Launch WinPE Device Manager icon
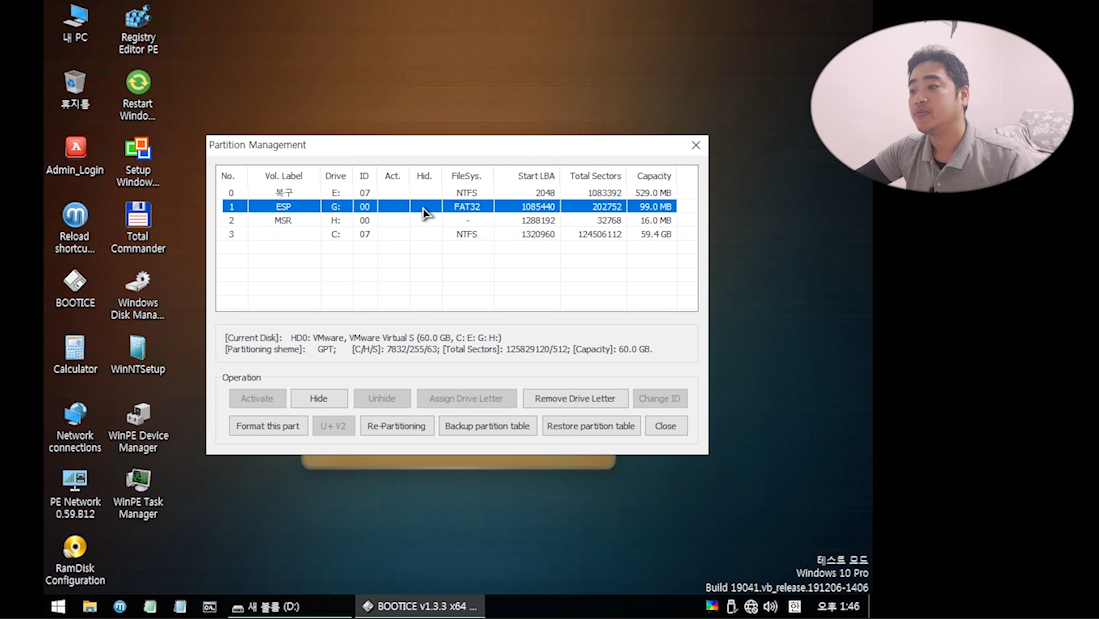This screenshot has width=1099, height=619. tap(138, 428)
